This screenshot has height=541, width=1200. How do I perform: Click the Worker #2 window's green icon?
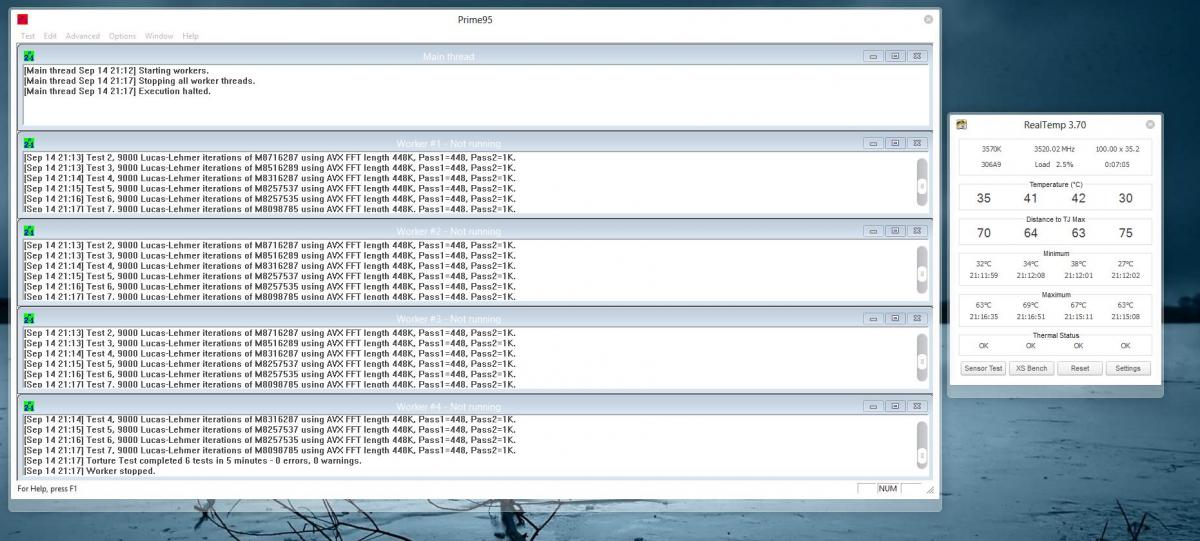coord(29,231)
